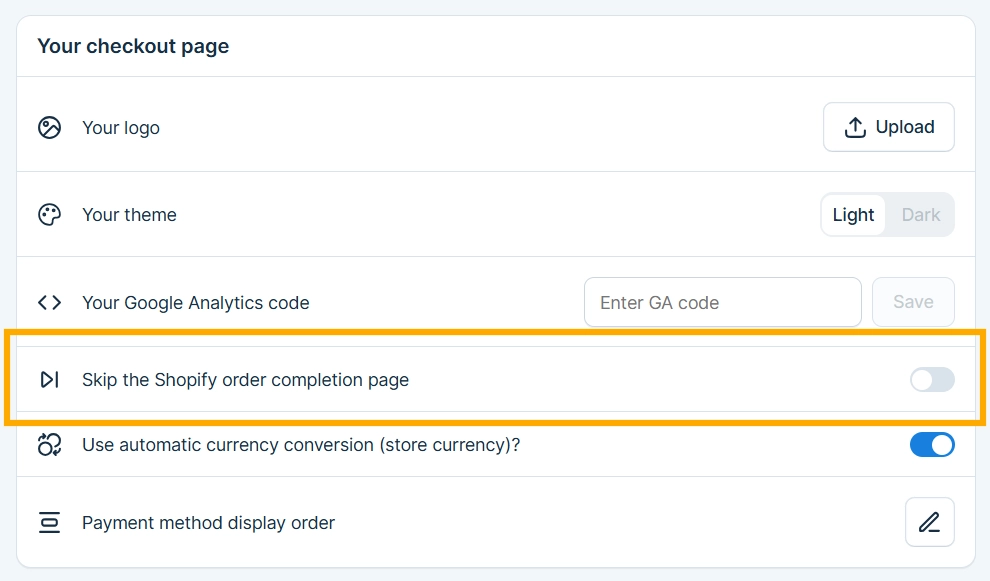Click the "Your Google Analytics code" label
Image resolution: width=990 pixels, height=581 pixels.
(196, 302)
